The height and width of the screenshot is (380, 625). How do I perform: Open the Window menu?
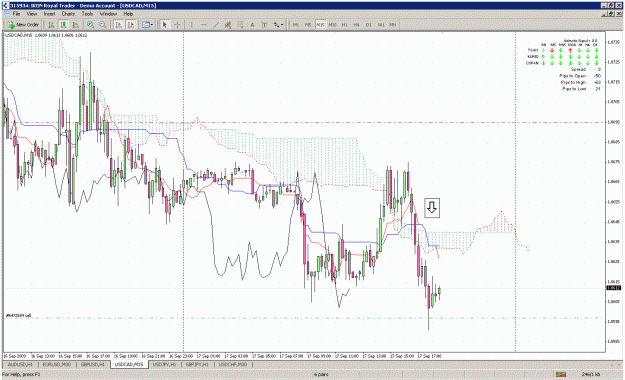tap(108, 14)
